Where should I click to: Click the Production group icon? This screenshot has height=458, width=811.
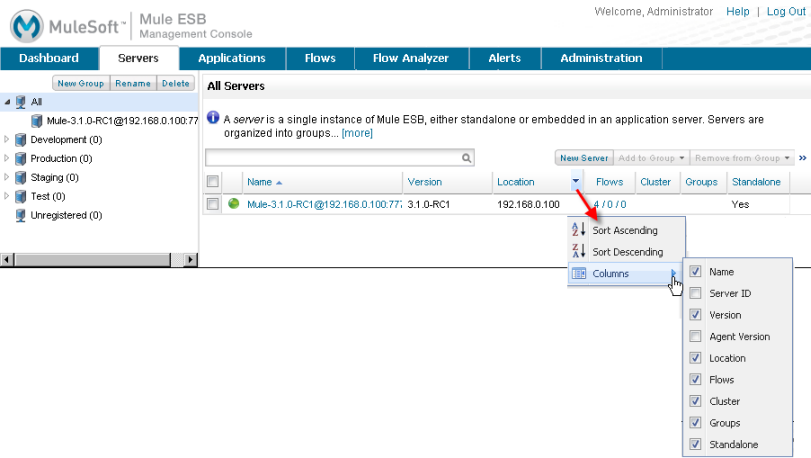(21, 159)
